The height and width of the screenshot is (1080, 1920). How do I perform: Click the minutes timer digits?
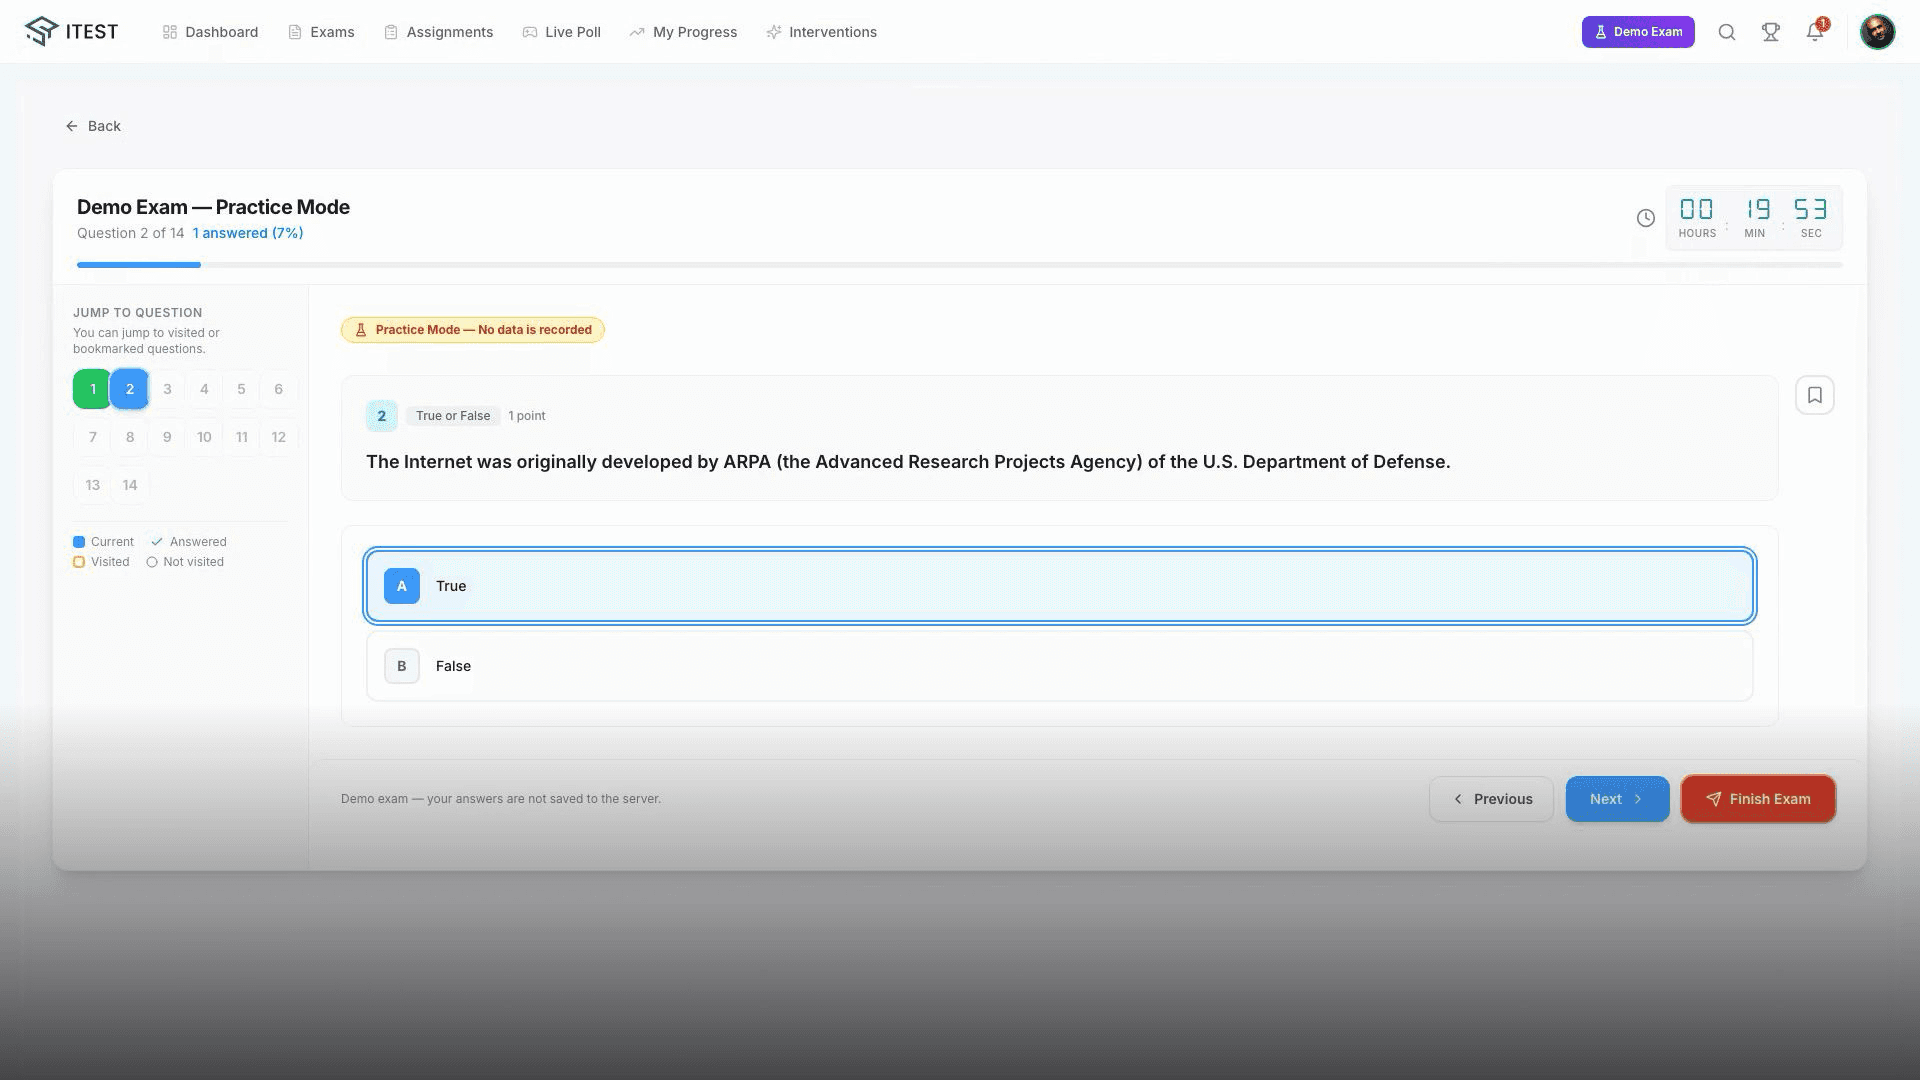(1757, 209)
